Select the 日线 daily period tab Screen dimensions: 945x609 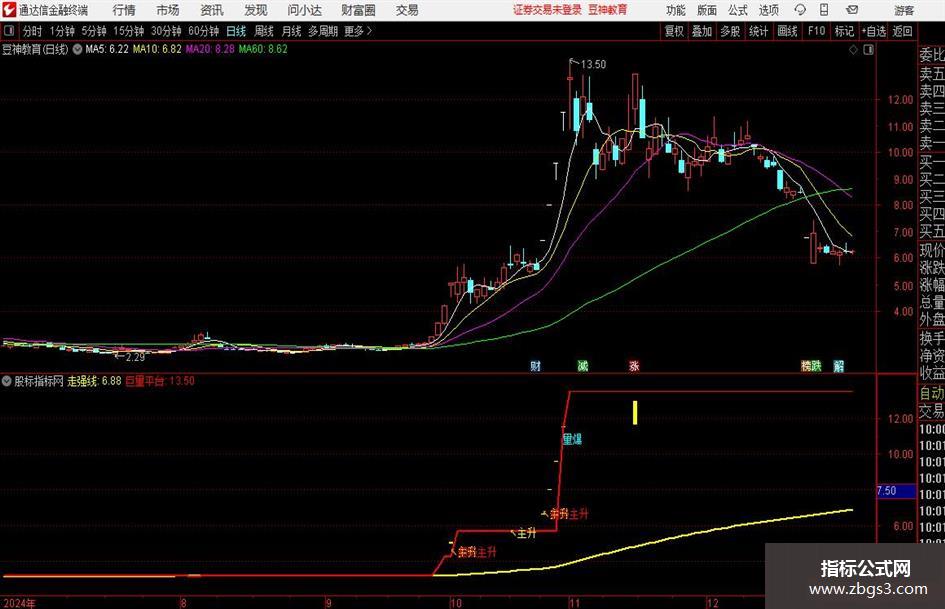236,31
